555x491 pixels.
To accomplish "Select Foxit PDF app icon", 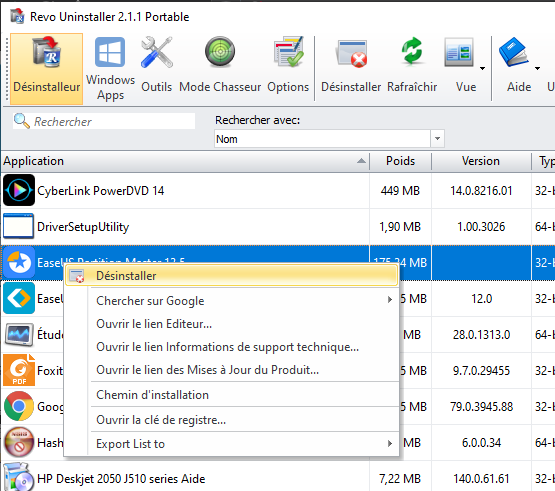I will coord(19,370).
